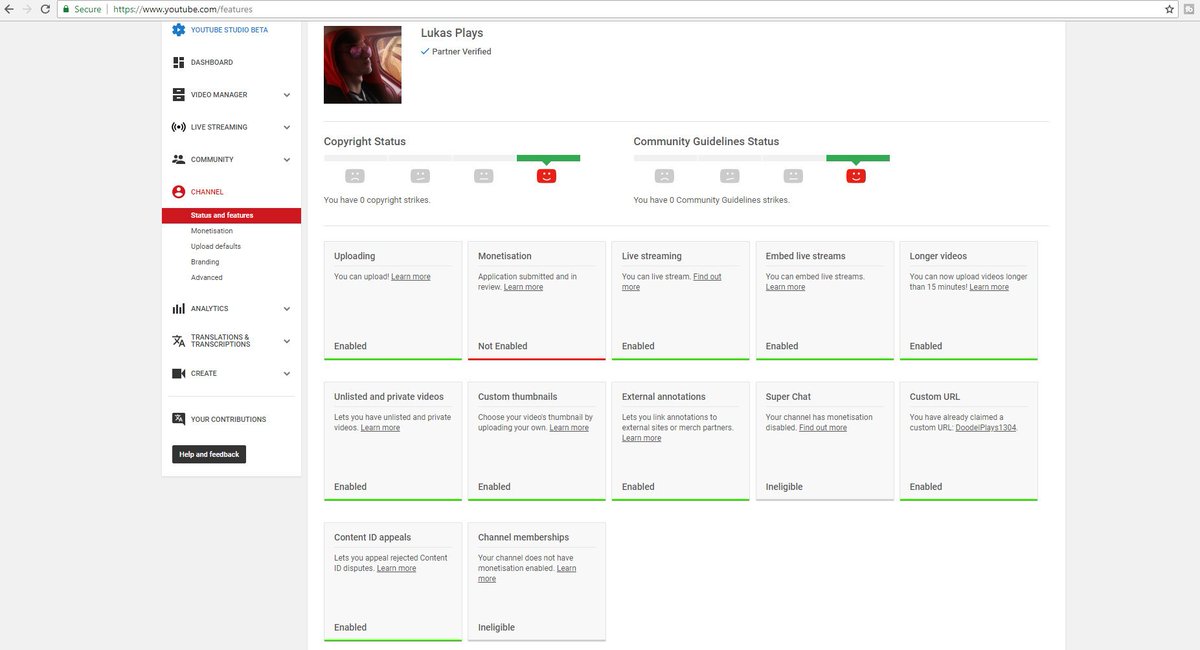This screenshot has width=1200, height=650.
Task: Open the Branding submenu item
Action: 205,262
